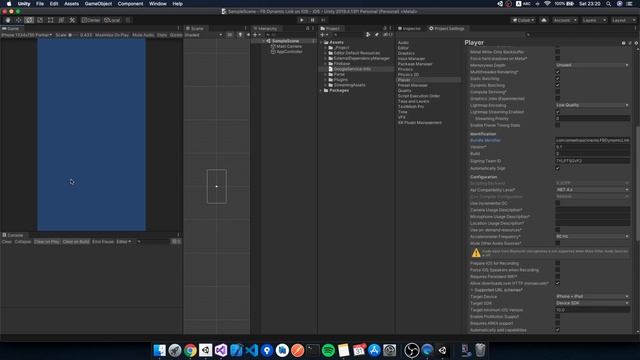This screenshot has width=640, height=360.
Task: Click the plus add button in Hierarchy
Action: click(x=256, y=35)
